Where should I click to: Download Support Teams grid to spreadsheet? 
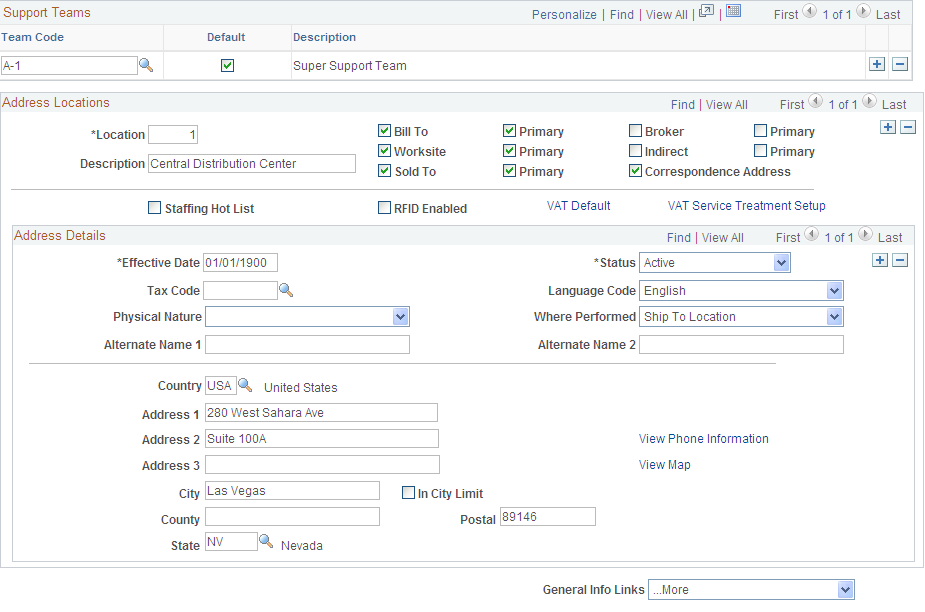click(733, 11)
